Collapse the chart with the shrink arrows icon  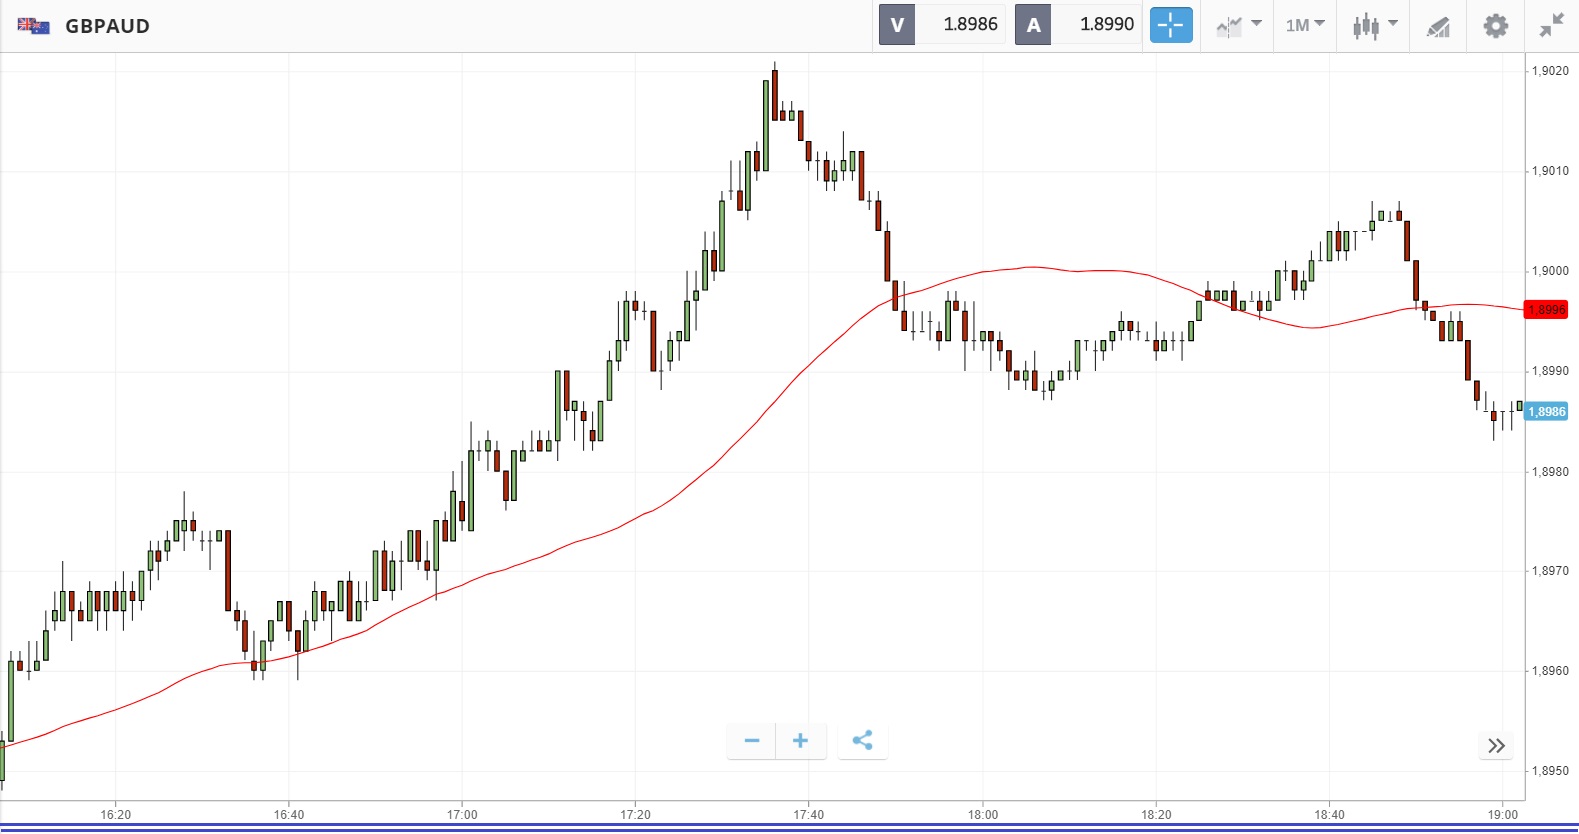[x=1551, y=26]
